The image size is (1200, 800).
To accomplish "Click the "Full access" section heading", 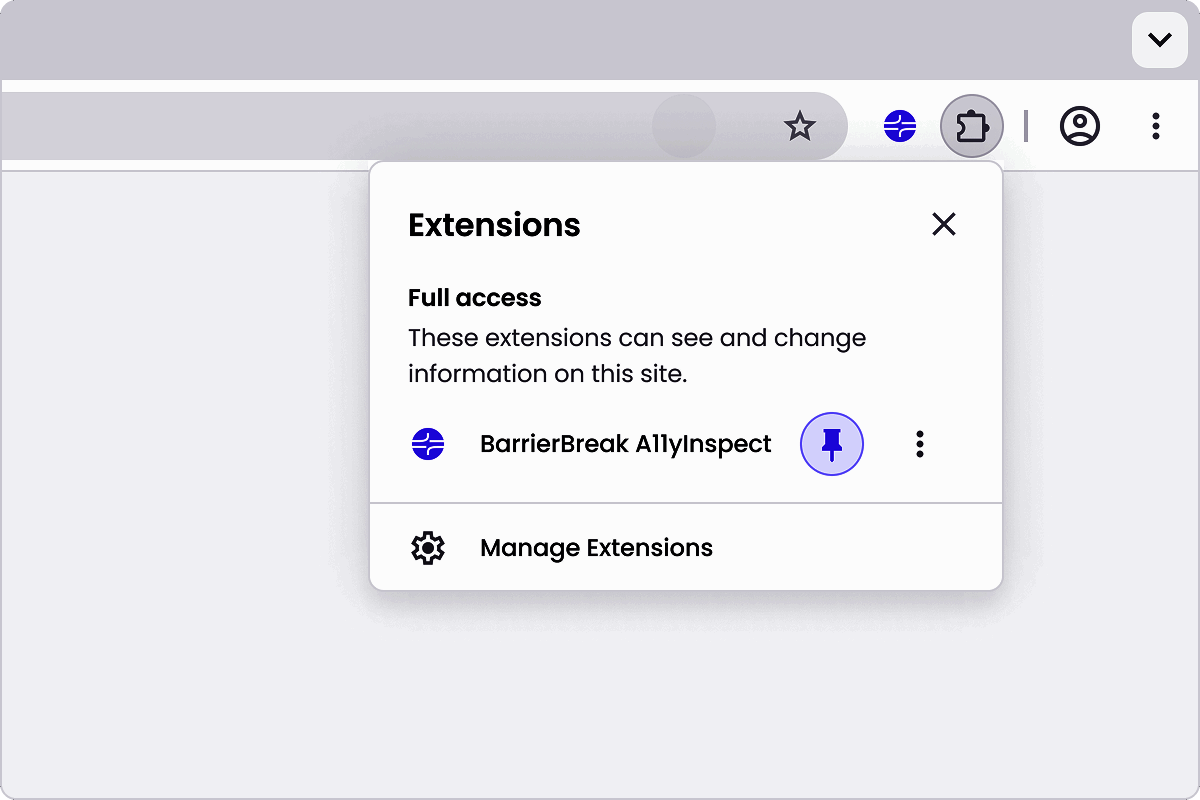I will [x=475, y=298].
